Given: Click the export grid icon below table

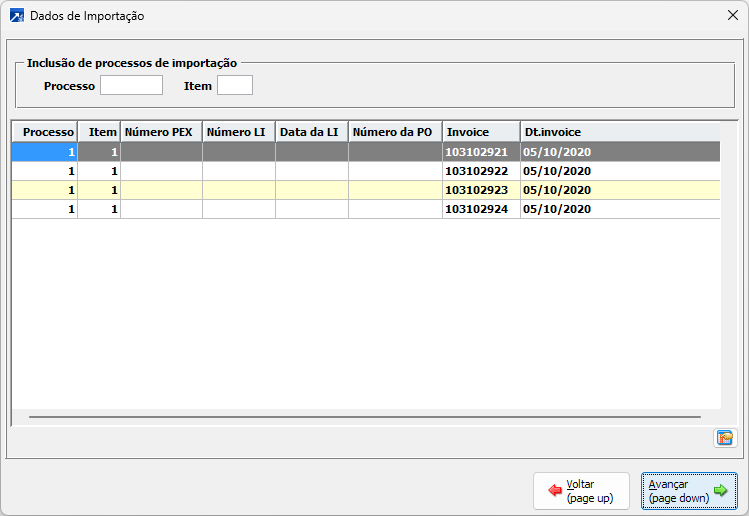Looking at the screenshot, I should point(725,438).
